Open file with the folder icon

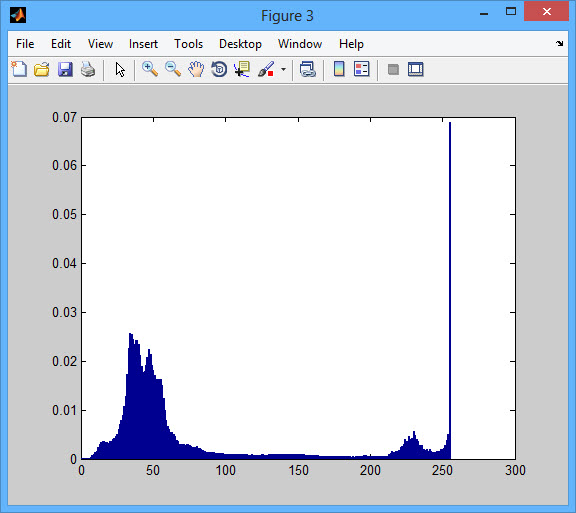(x=42, y=69)
